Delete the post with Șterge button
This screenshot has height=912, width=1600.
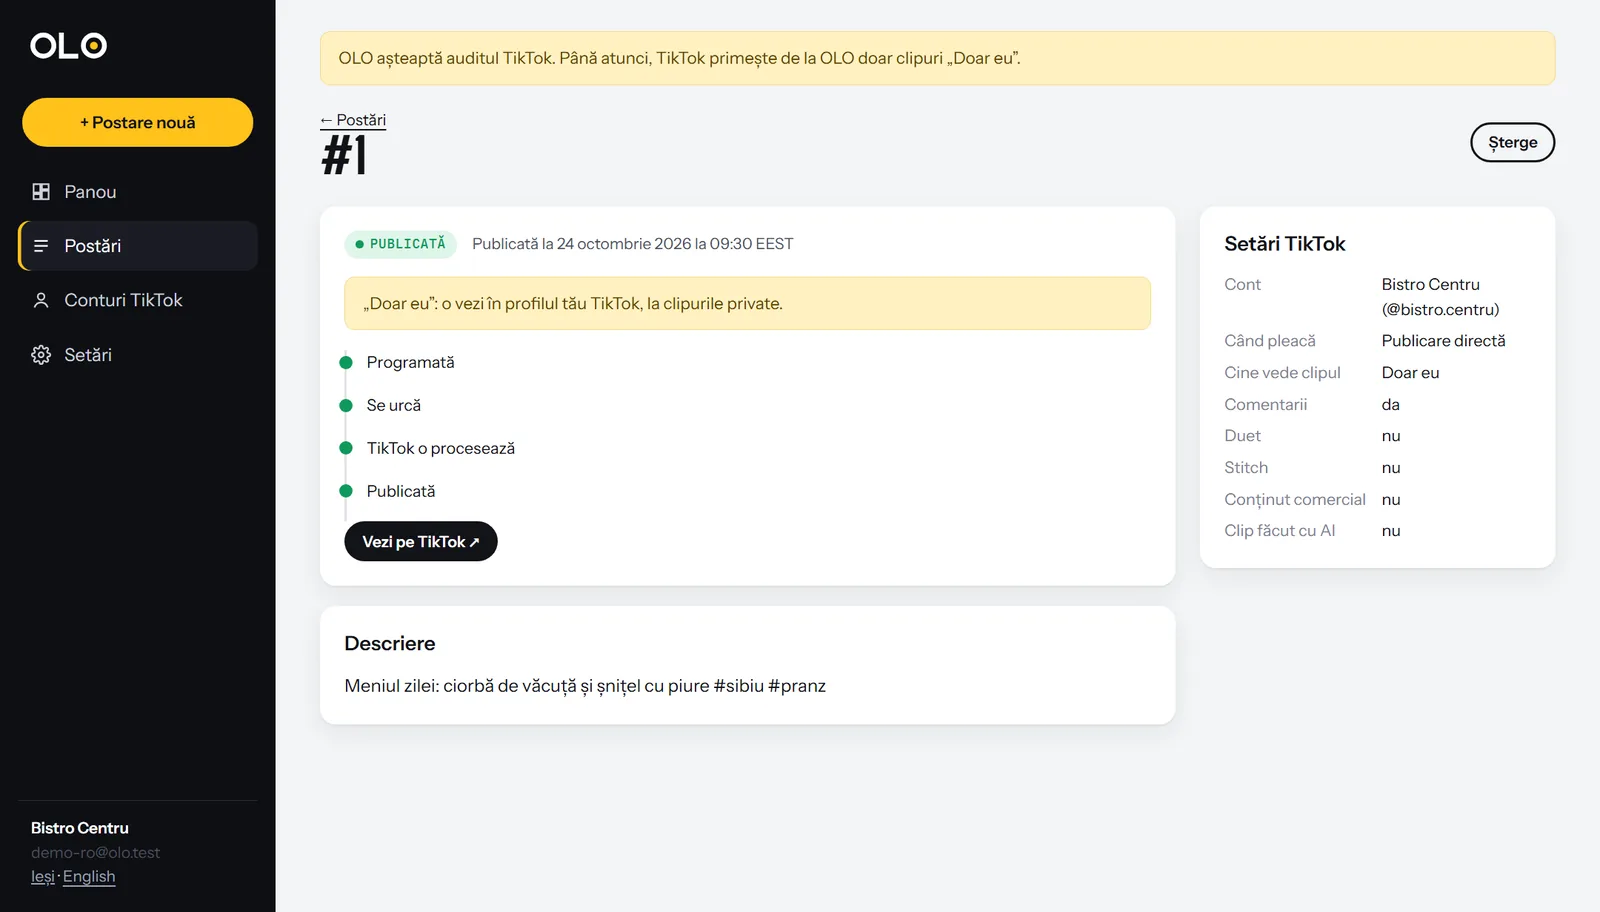coord(1512,142)
